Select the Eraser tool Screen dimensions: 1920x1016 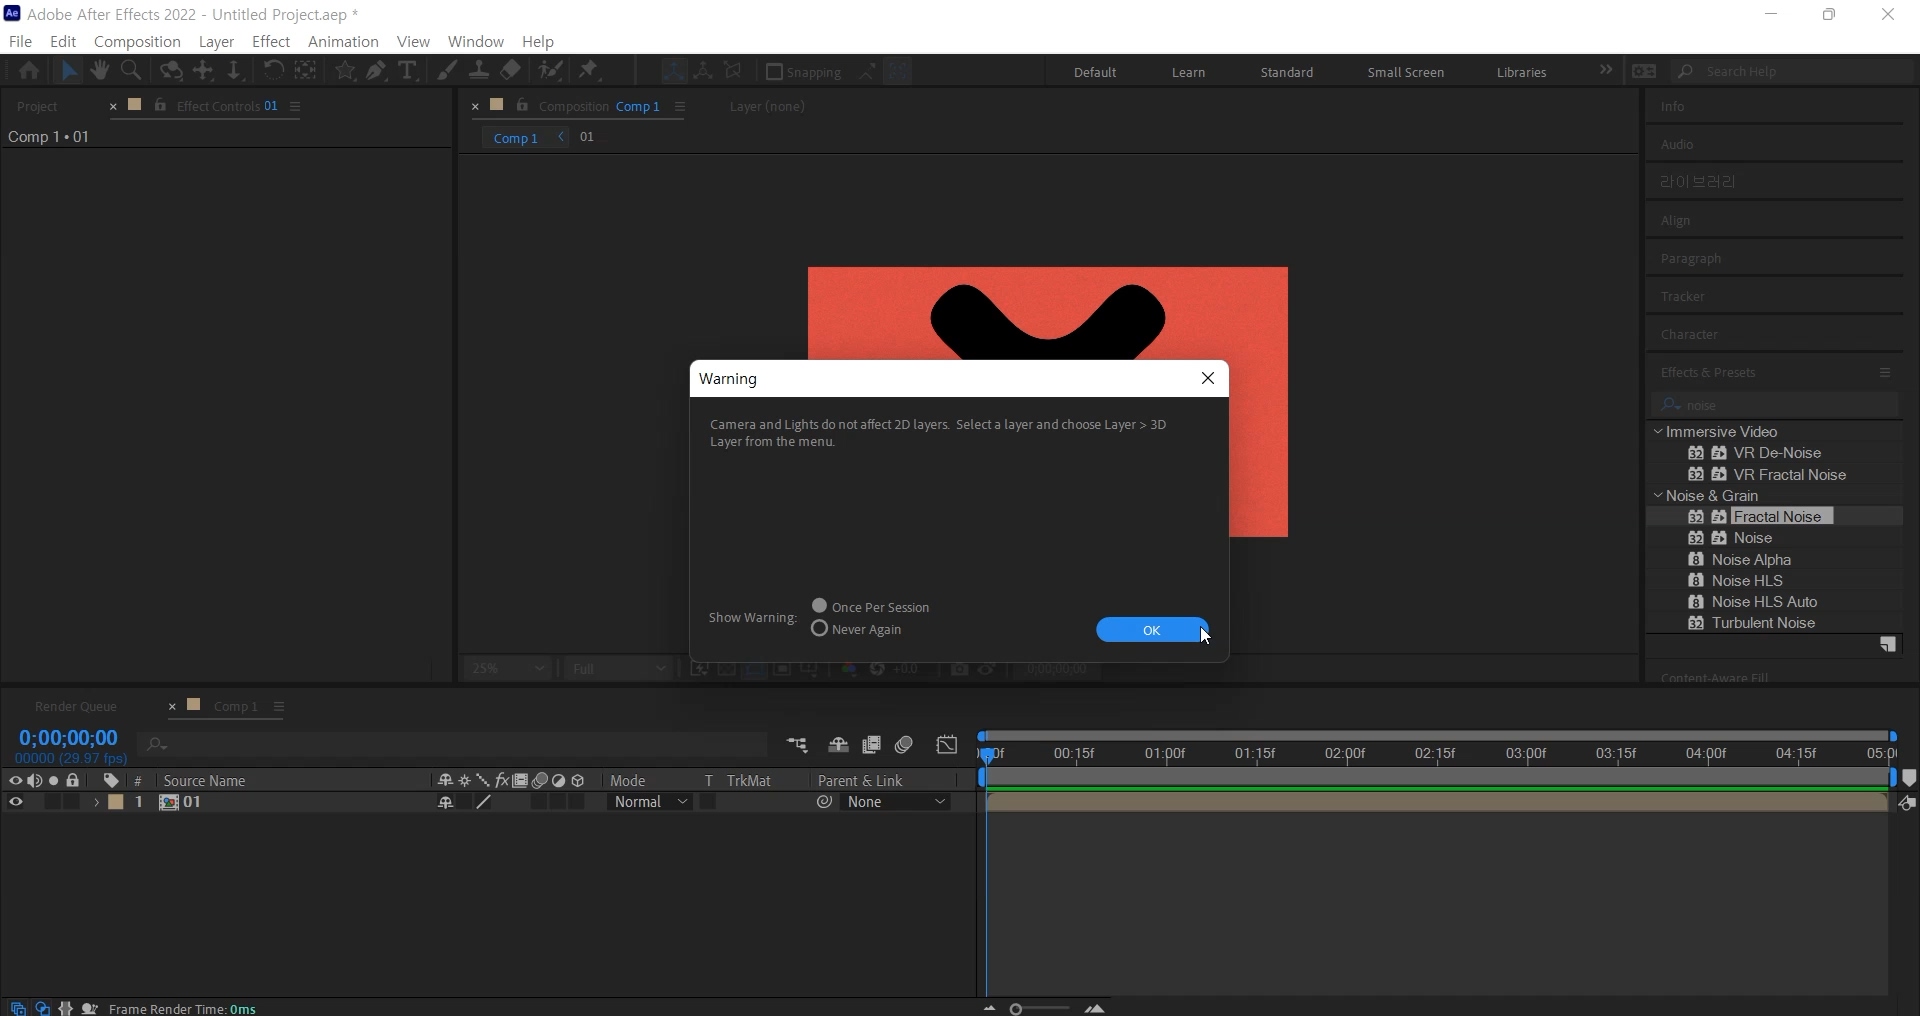pos(511,71)
